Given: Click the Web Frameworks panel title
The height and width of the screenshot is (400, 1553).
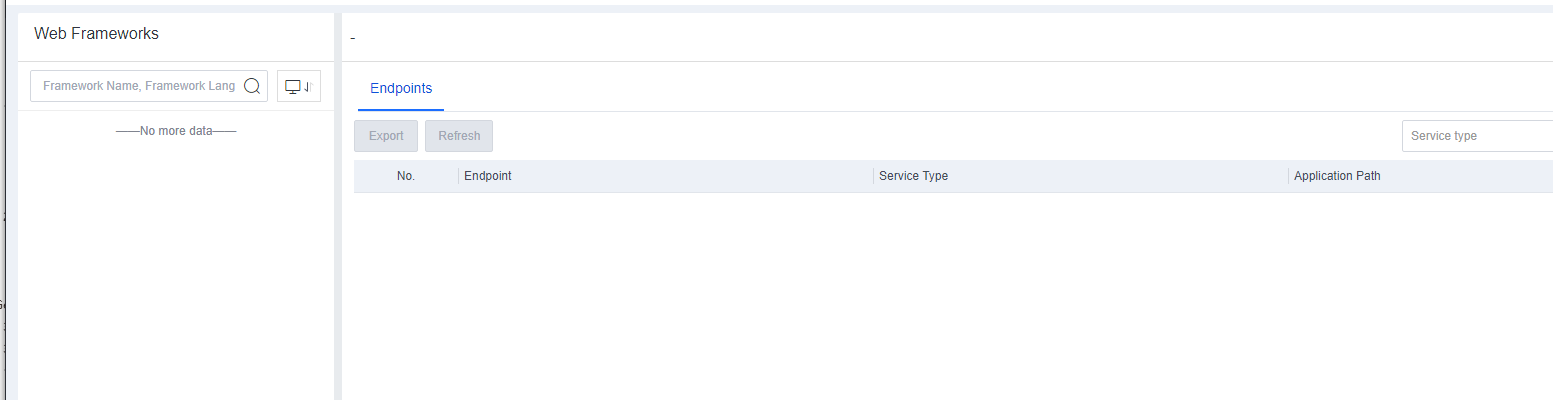Looking at the screenshot, I should coord(97,34).
